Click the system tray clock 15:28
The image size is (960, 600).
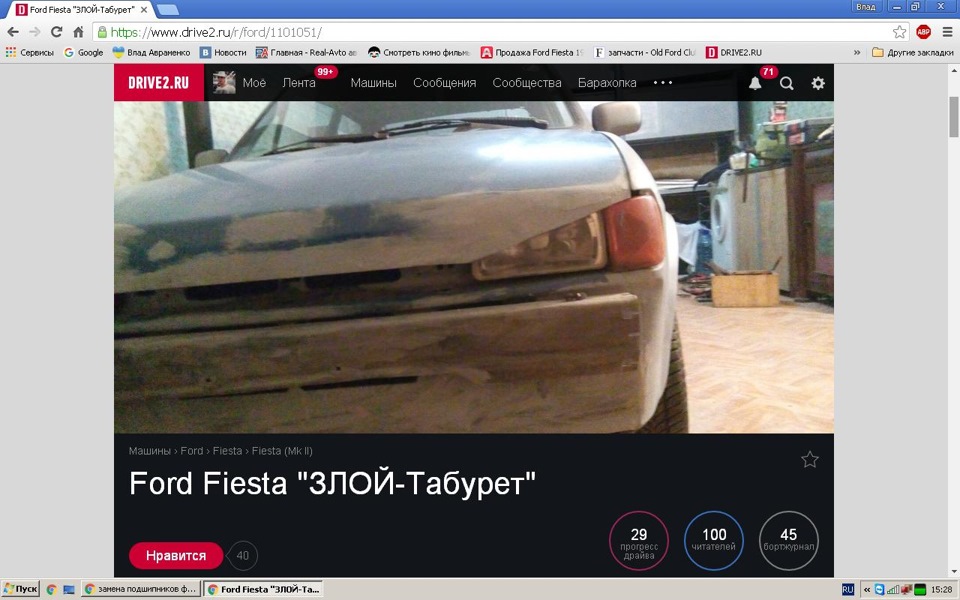942,590
